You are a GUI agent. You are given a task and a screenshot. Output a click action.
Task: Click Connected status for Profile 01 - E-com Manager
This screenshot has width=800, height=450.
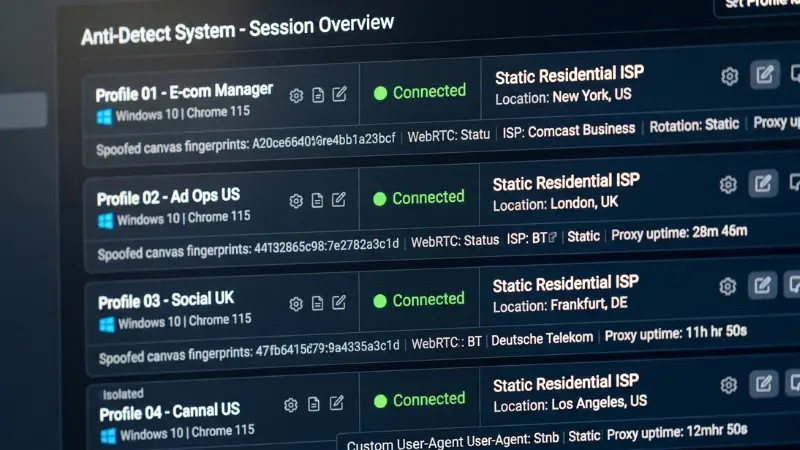point(420,92)
